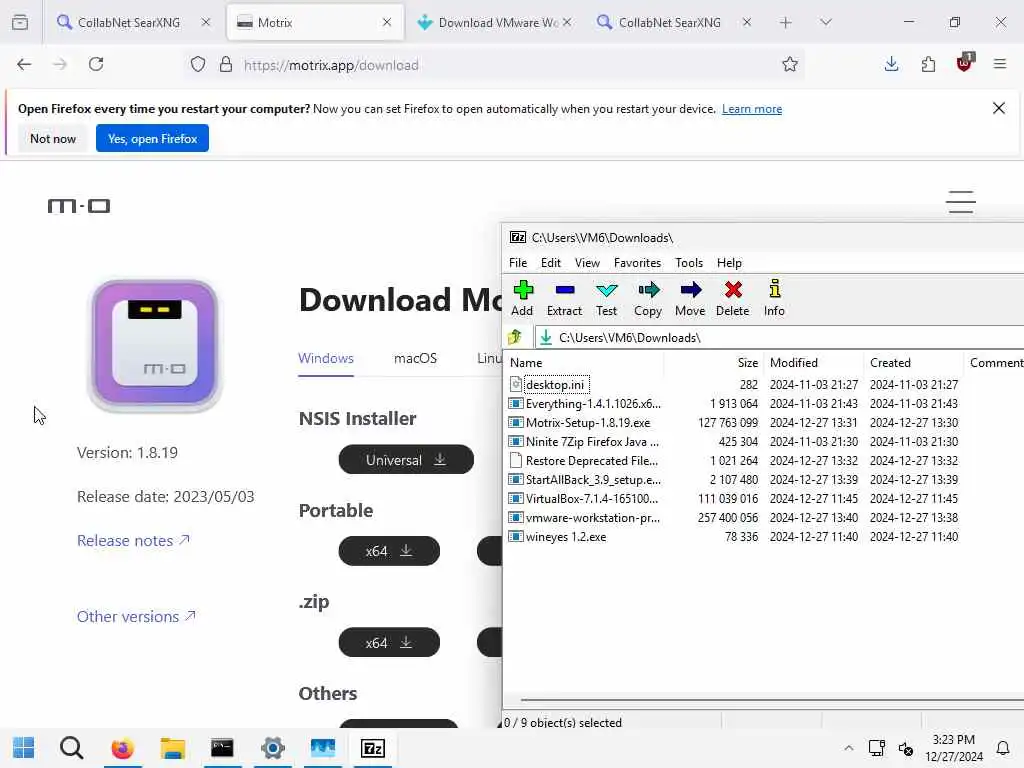The width and height of the screenshot is (1024, 768).
Task: Open the 7-Zip Tools menu
Action: [689, 263]
